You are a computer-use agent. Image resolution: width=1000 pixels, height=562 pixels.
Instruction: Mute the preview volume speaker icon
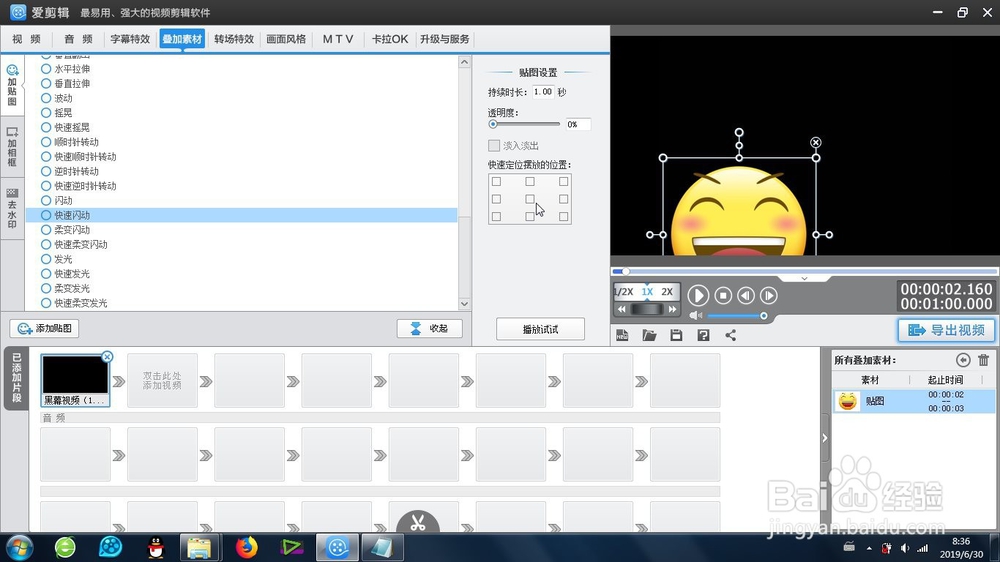point(695,316)
